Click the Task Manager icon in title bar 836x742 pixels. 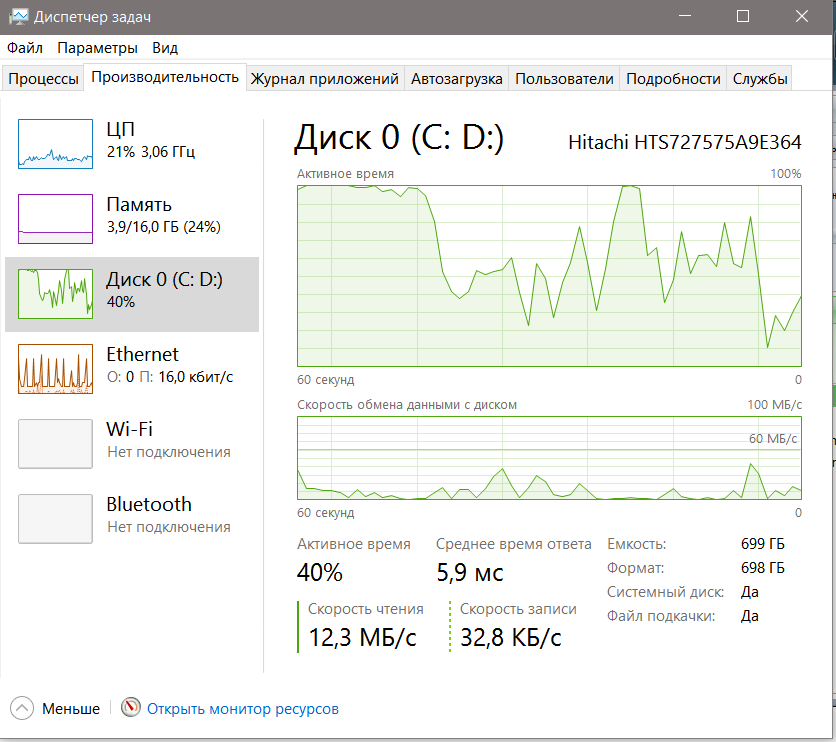18,16
